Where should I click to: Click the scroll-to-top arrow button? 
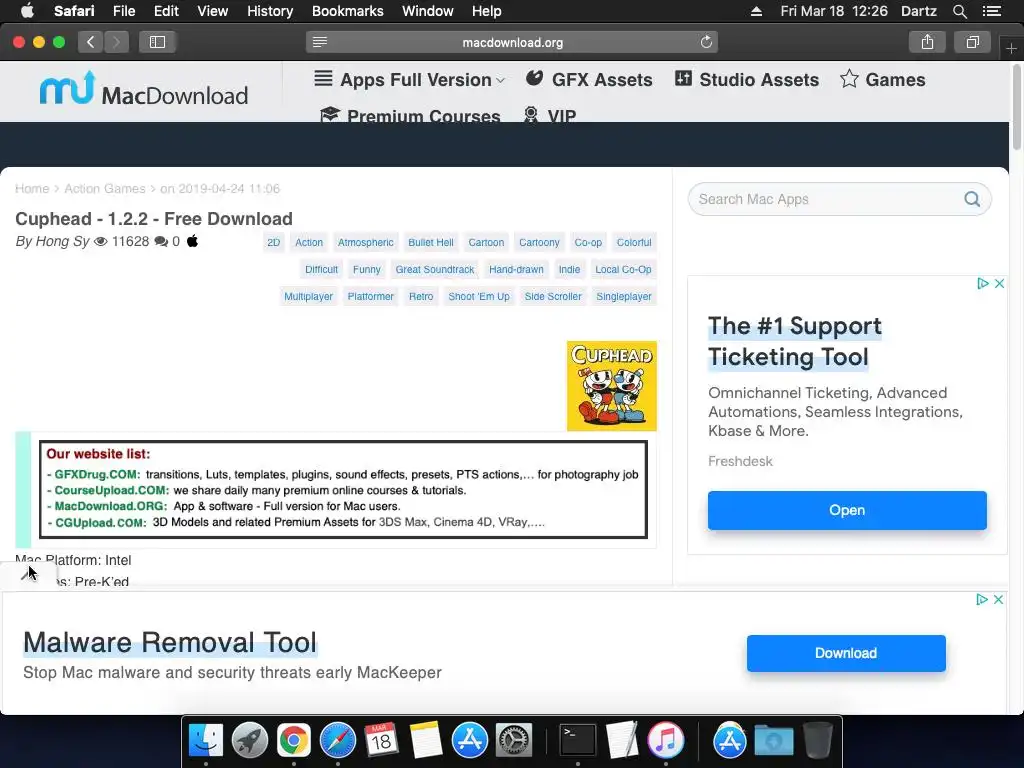[29, 575]
